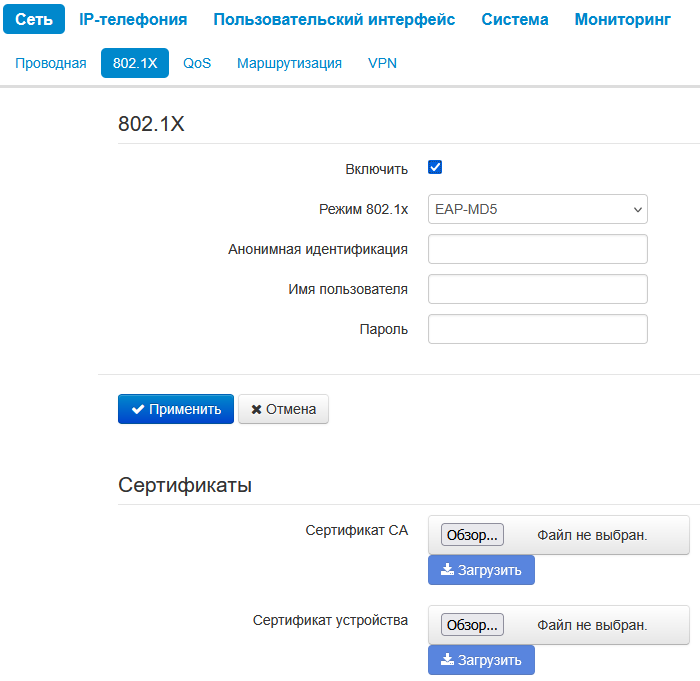Screen dimensions: 700x681
Task: Browse for Сертификат CA file
Action: [x=472, y=535]
